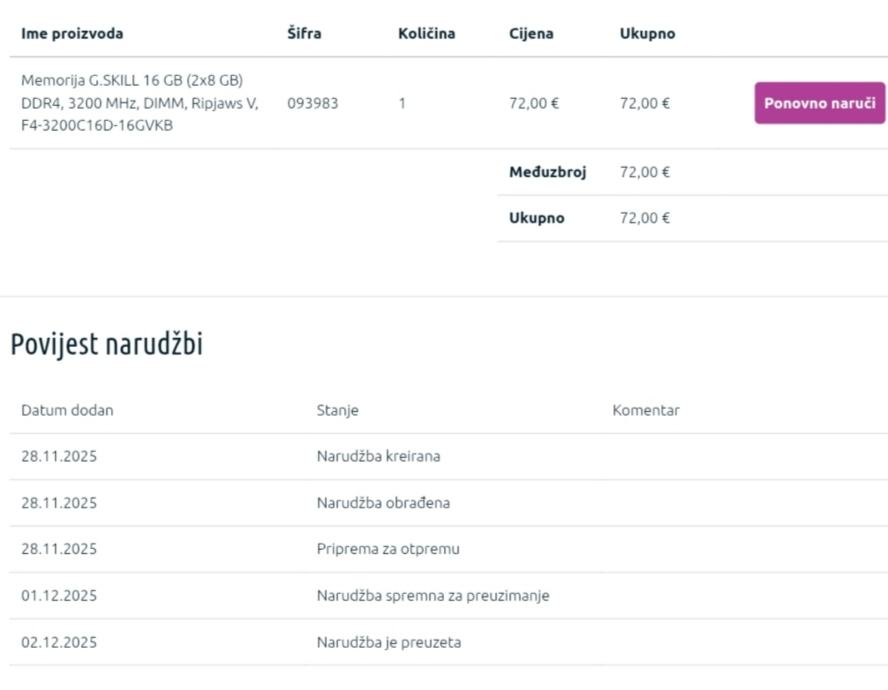Select the quantity value in the product row

402,103
